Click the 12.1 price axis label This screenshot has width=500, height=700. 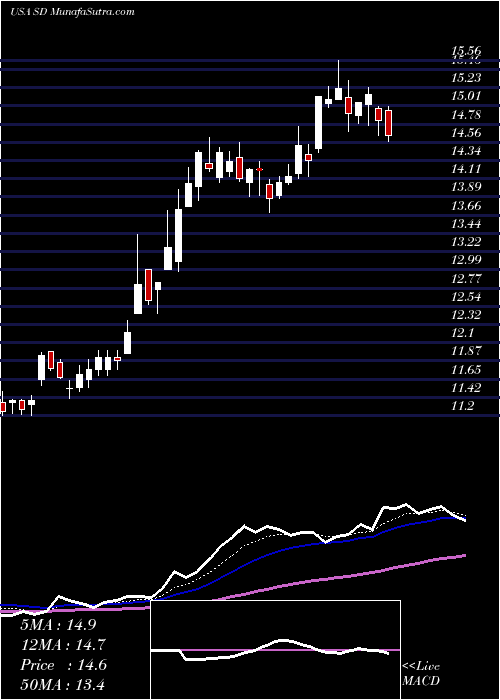464,333
